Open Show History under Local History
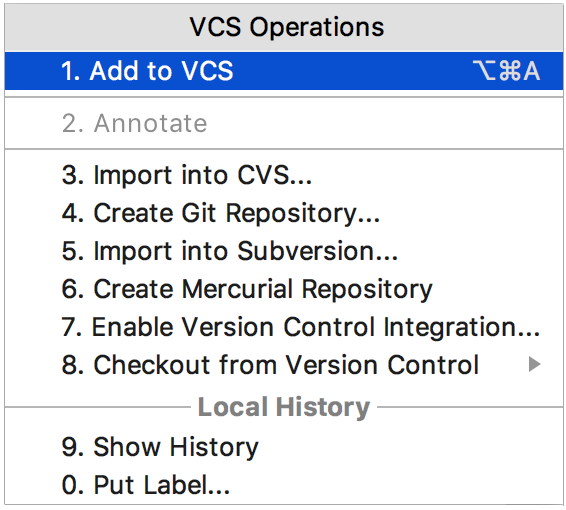The height and width of the screenshot is (510, 566). click(x=284, y=447)
